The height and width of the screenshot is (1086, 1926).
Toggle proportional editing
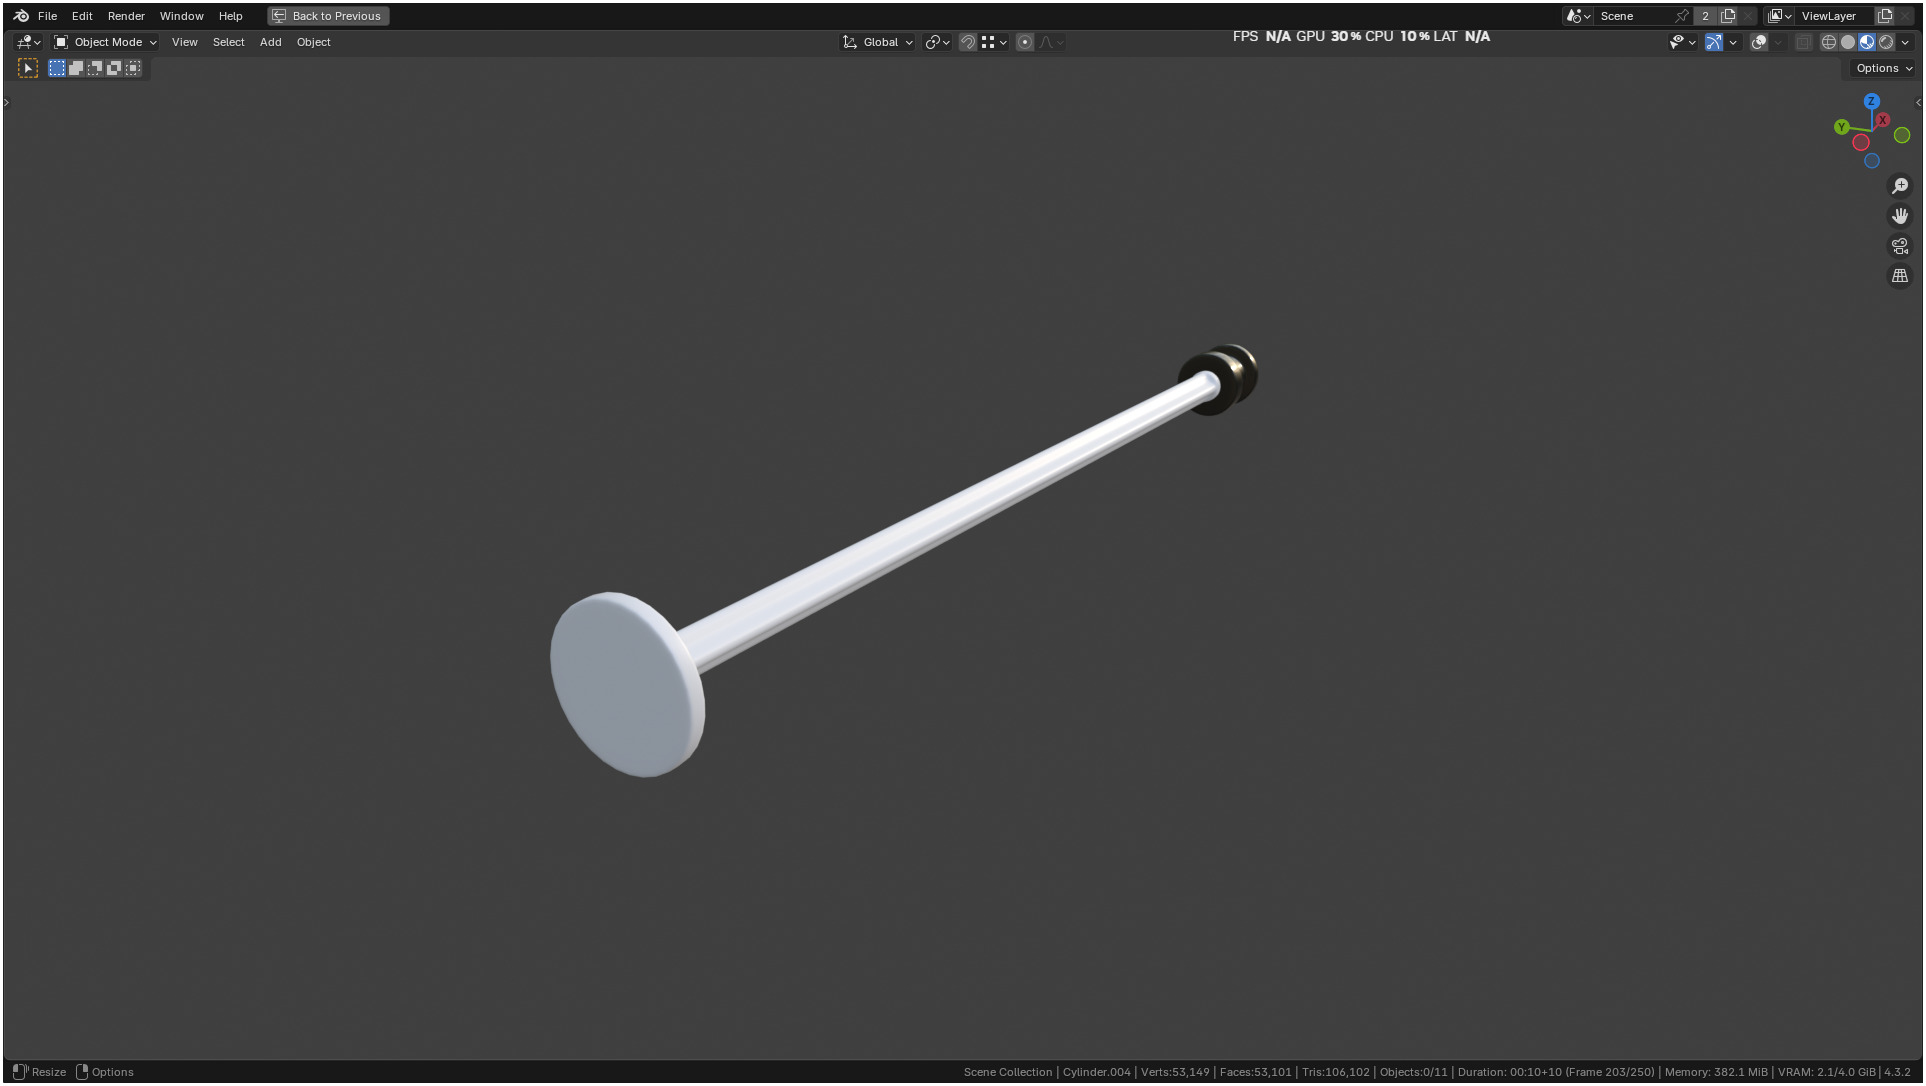pyautogui.click(x=1025, y=42)
